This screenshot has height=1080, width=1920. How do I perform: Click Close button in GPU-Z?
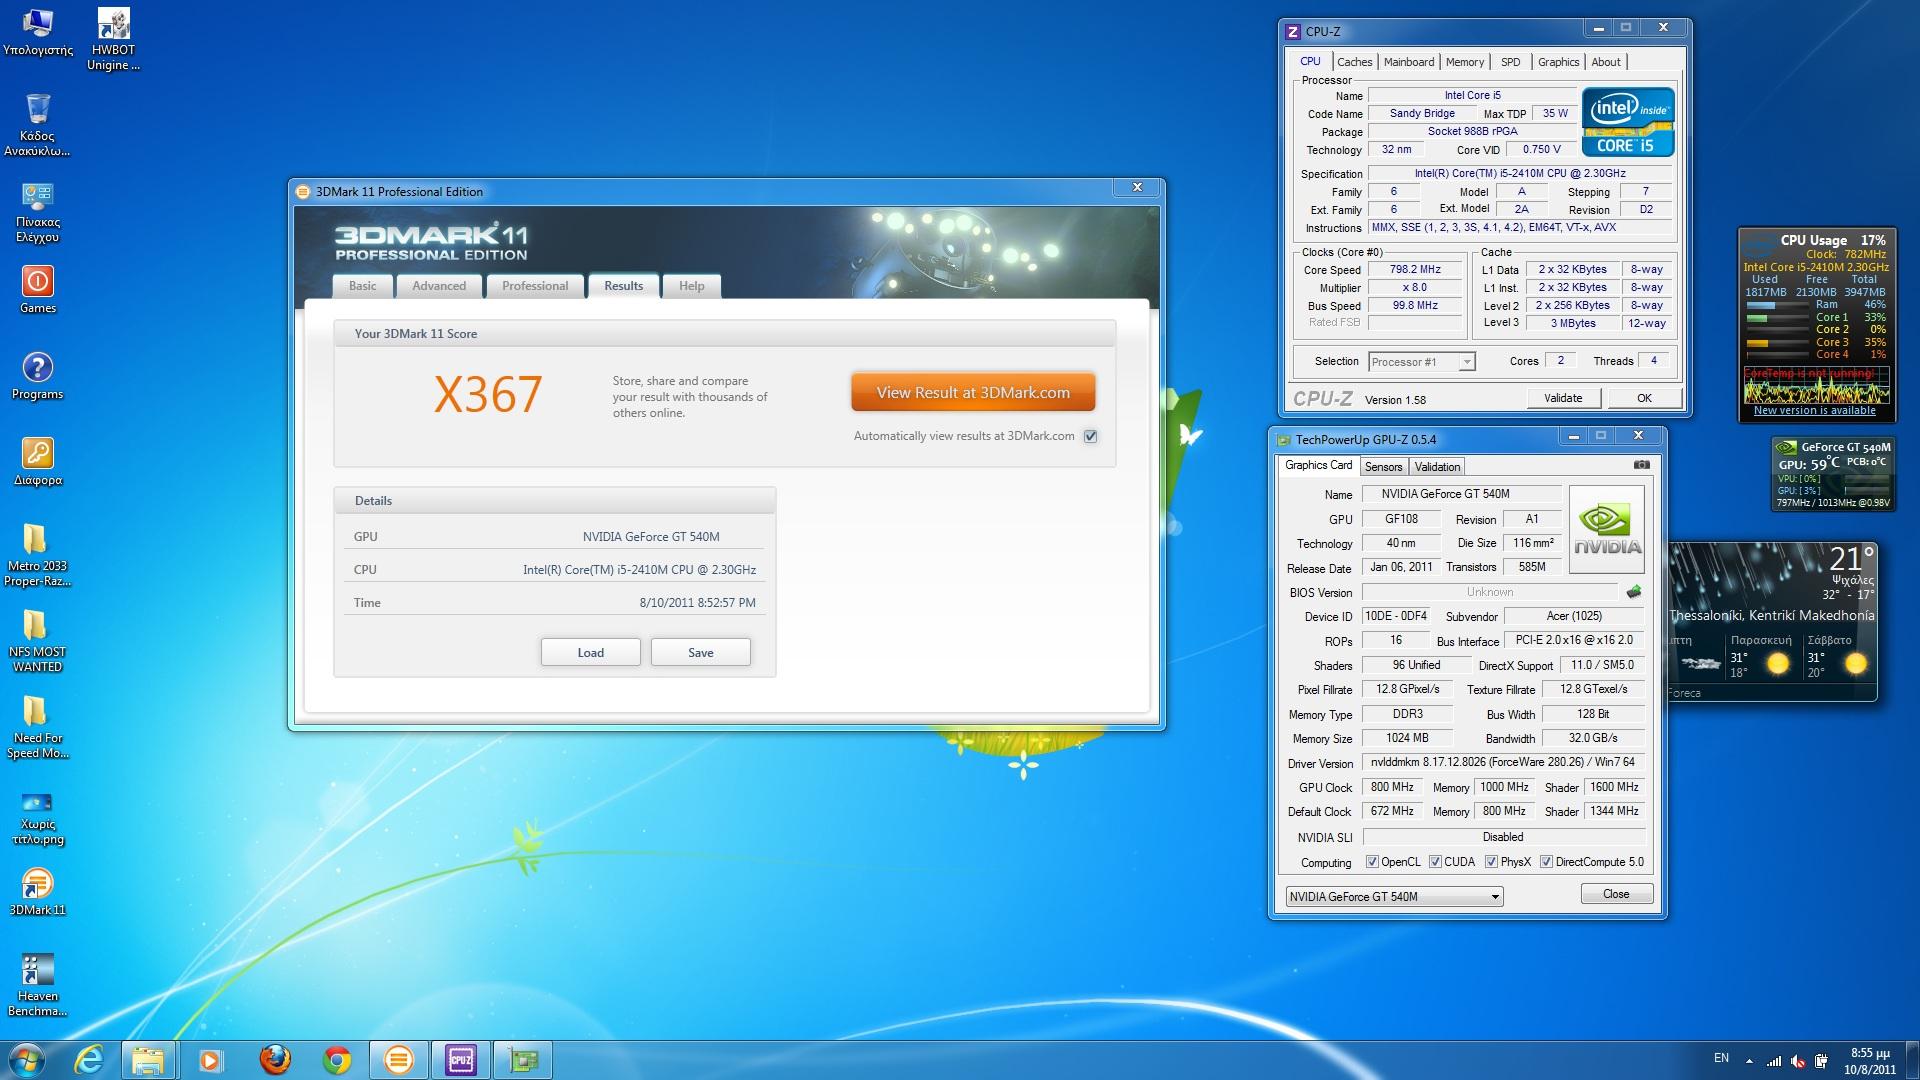tap(1616, 894)
